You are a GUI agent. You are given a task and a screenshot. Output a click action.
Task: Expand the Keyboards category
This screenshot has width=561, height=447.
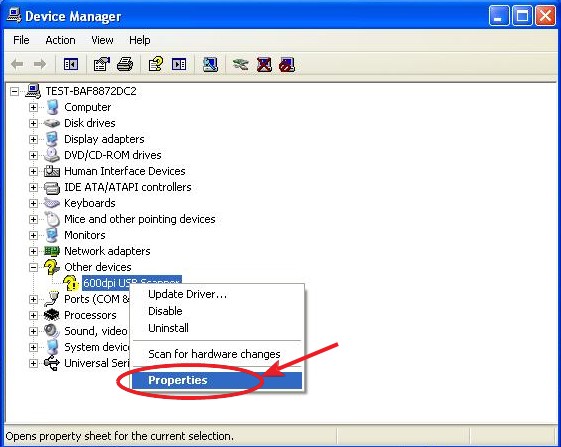tap(33, 203)
